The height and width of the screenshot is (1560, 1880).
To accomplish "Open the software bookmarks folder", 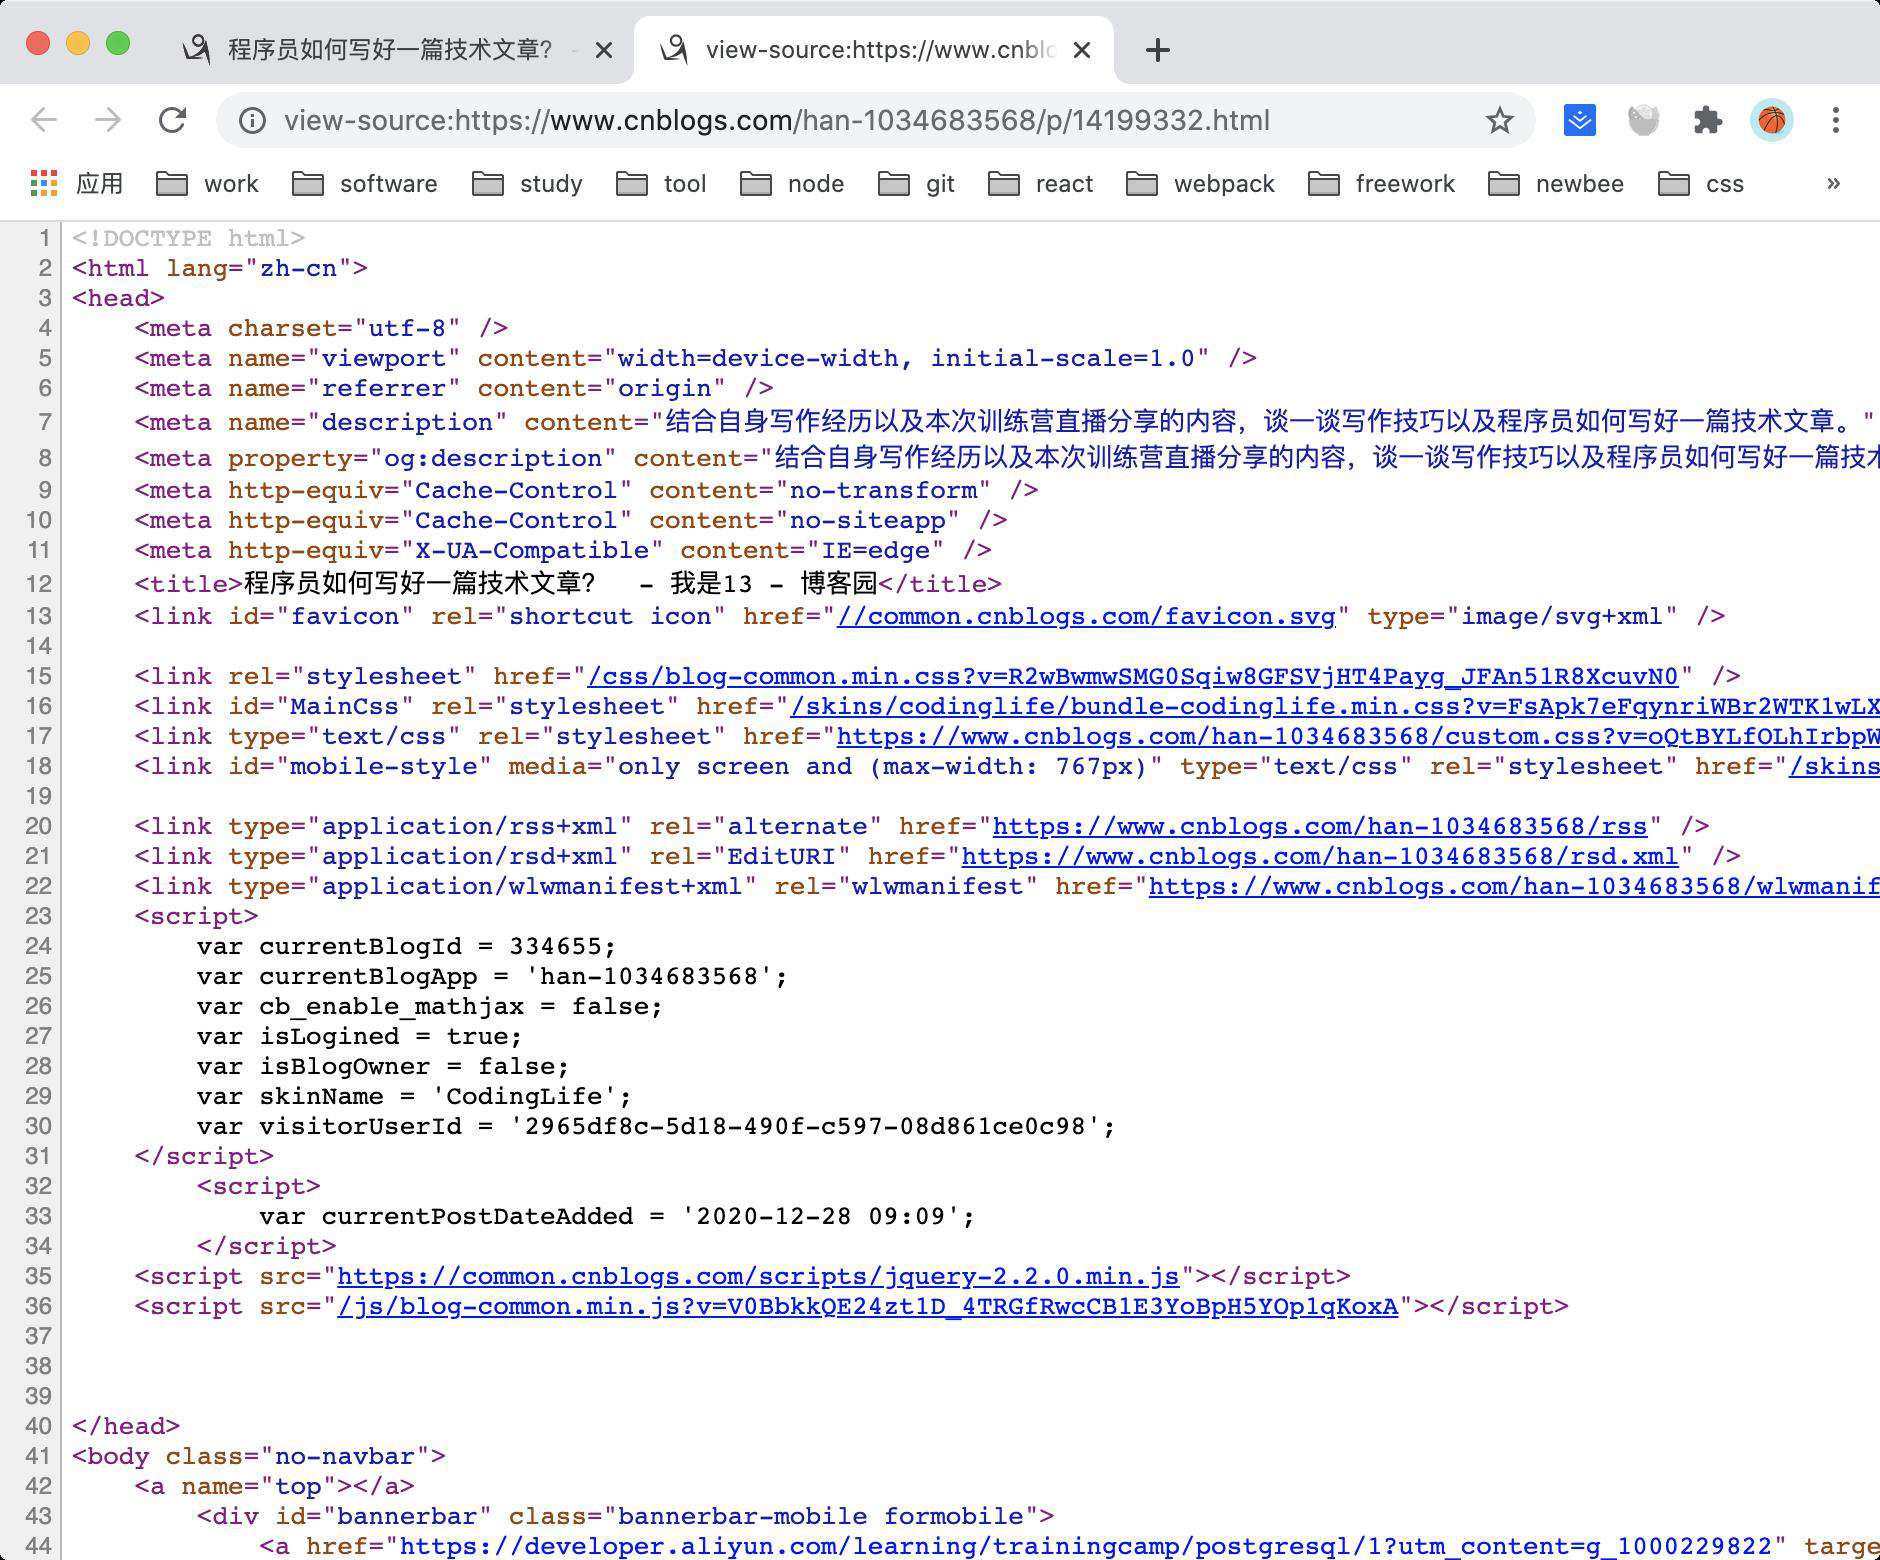I will click(365, 184).
